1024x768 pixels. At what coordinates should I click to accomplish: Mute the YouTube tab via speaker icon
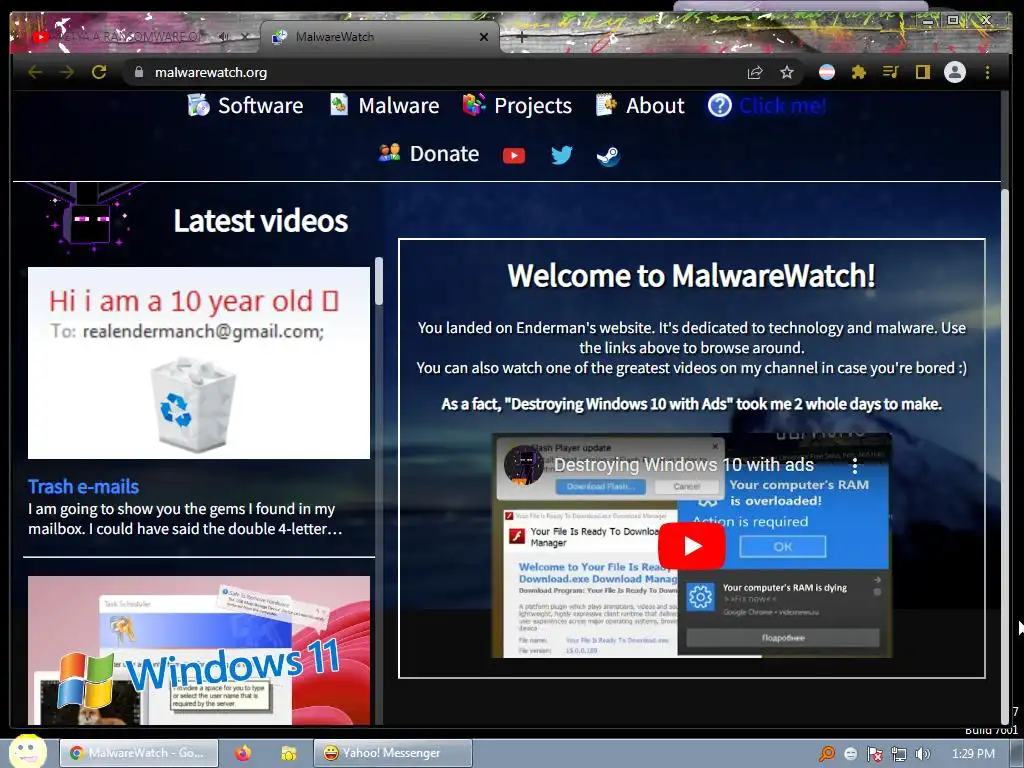point(224,37)
